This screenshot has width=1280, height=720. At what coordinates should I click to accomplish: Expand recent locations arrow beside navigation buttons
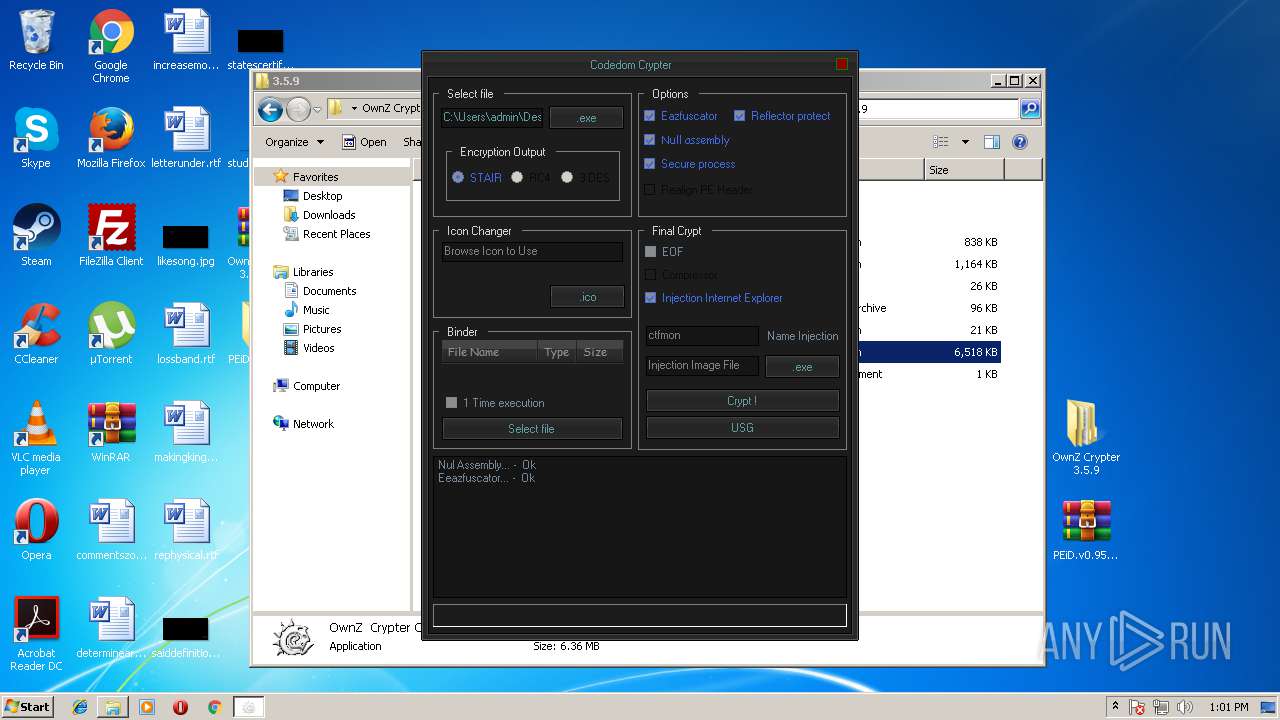(x=317, y=109)
